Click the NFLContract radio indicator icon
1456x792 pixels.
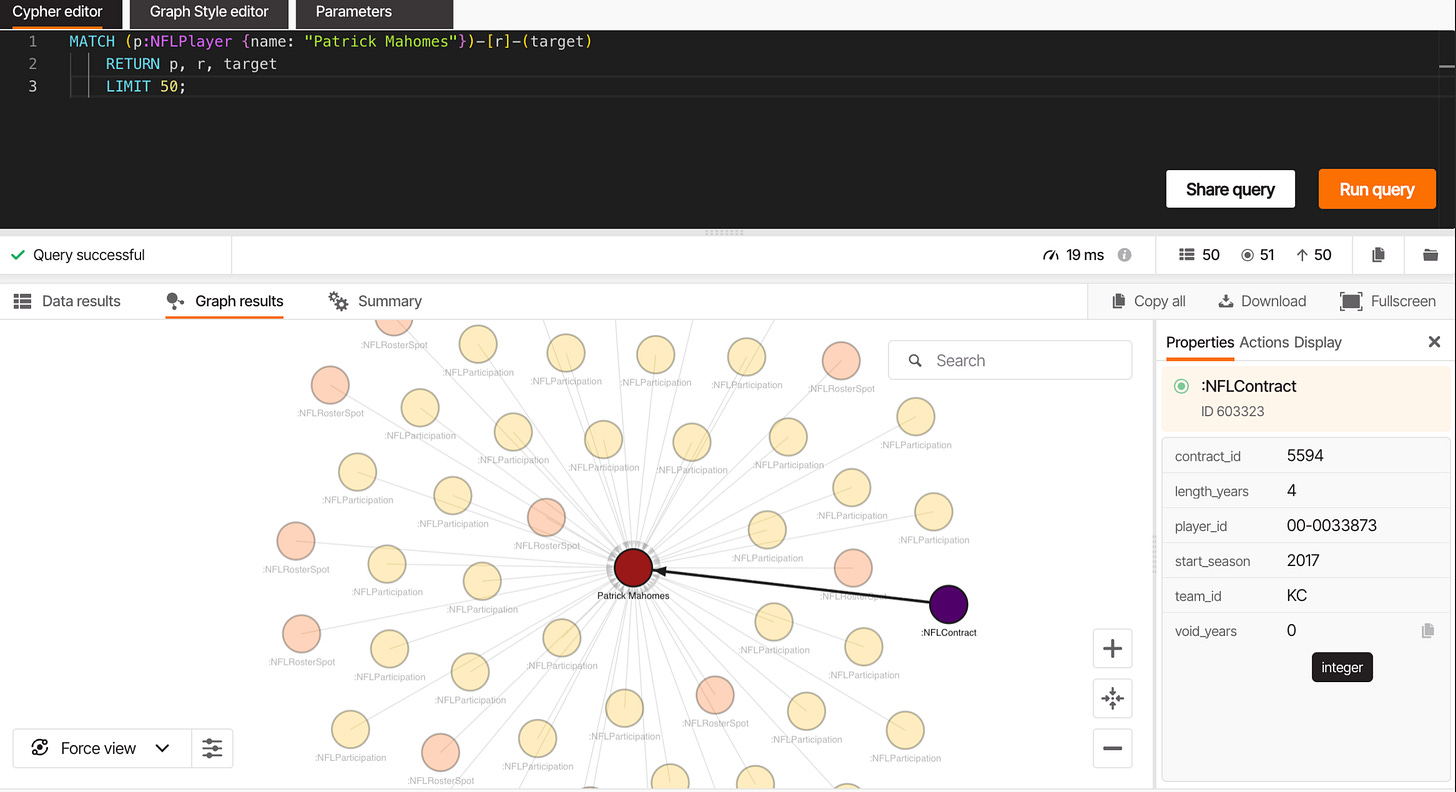point(1181,386)
